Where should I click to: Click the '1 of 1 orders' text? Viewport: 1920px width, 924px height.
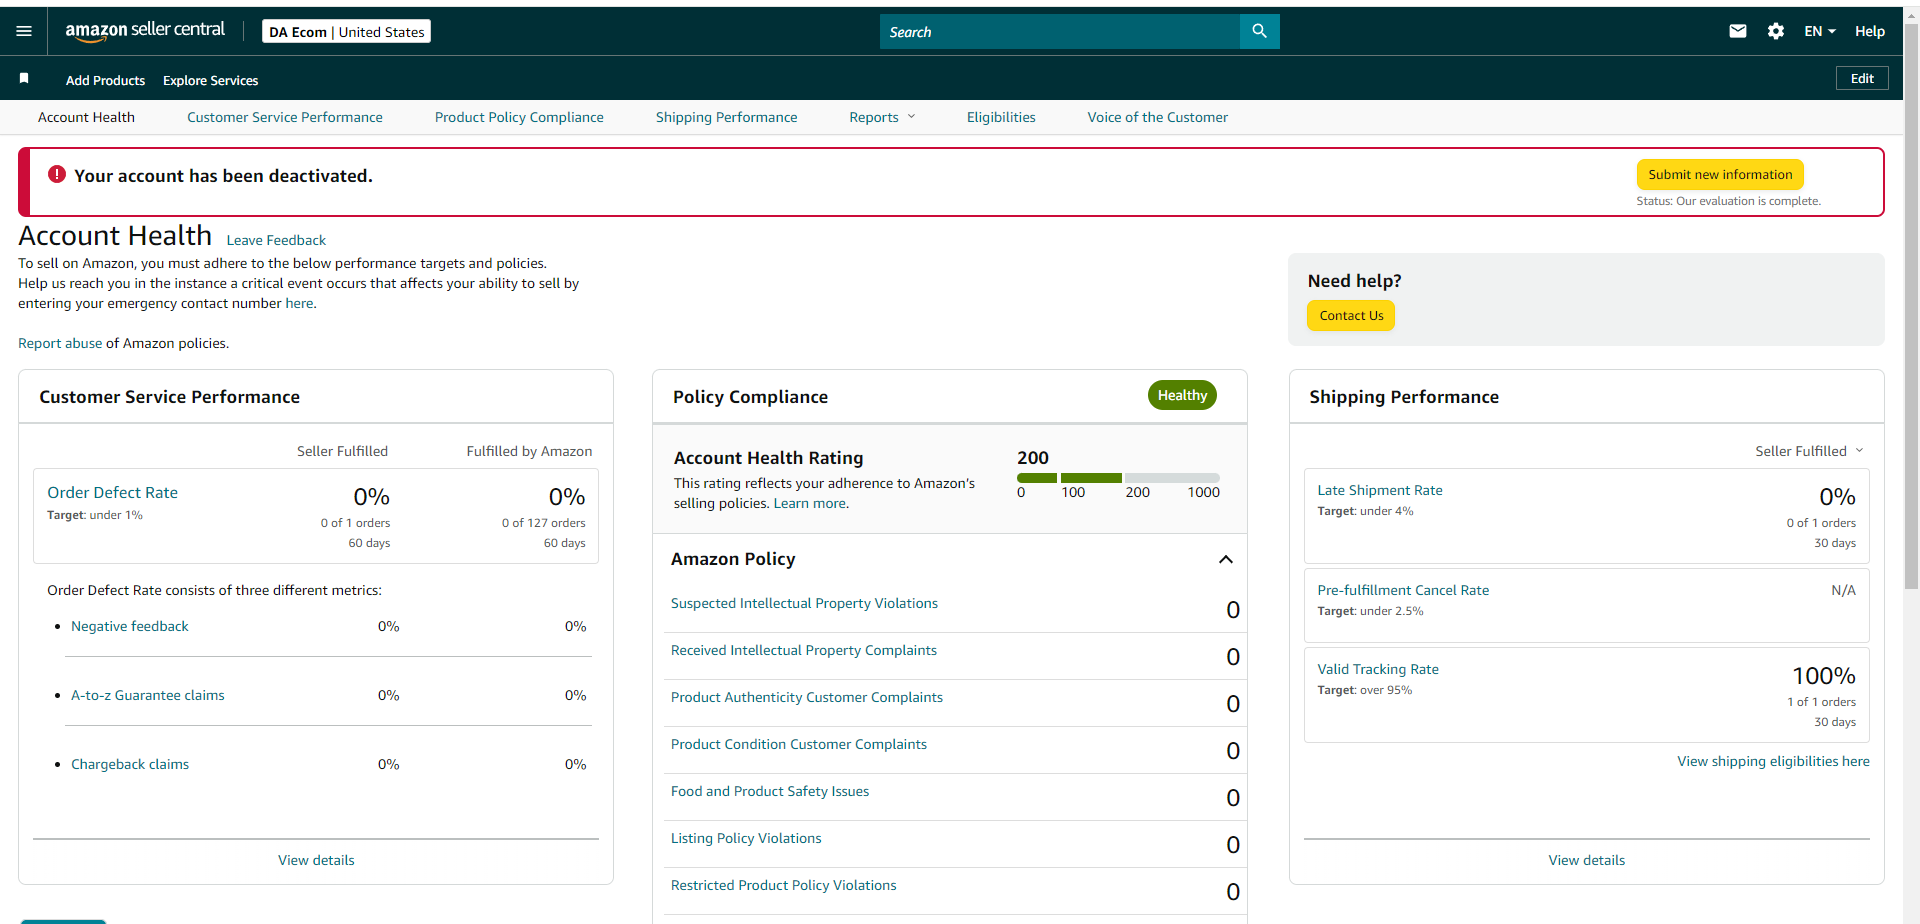[x=1821, y=702]
